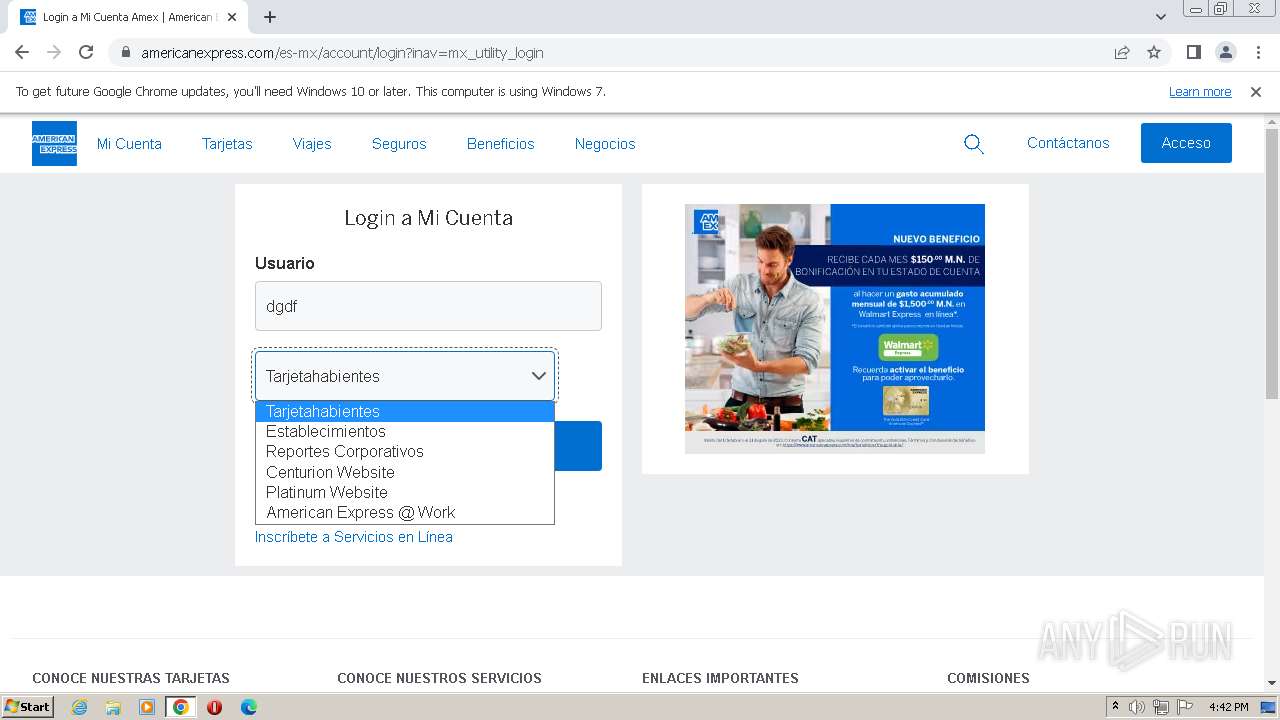Image resolution: width=1280 pixels, height=720 pixels.
Task: Open the Chrome profile avatar
Action: [x=1226, y=52]
